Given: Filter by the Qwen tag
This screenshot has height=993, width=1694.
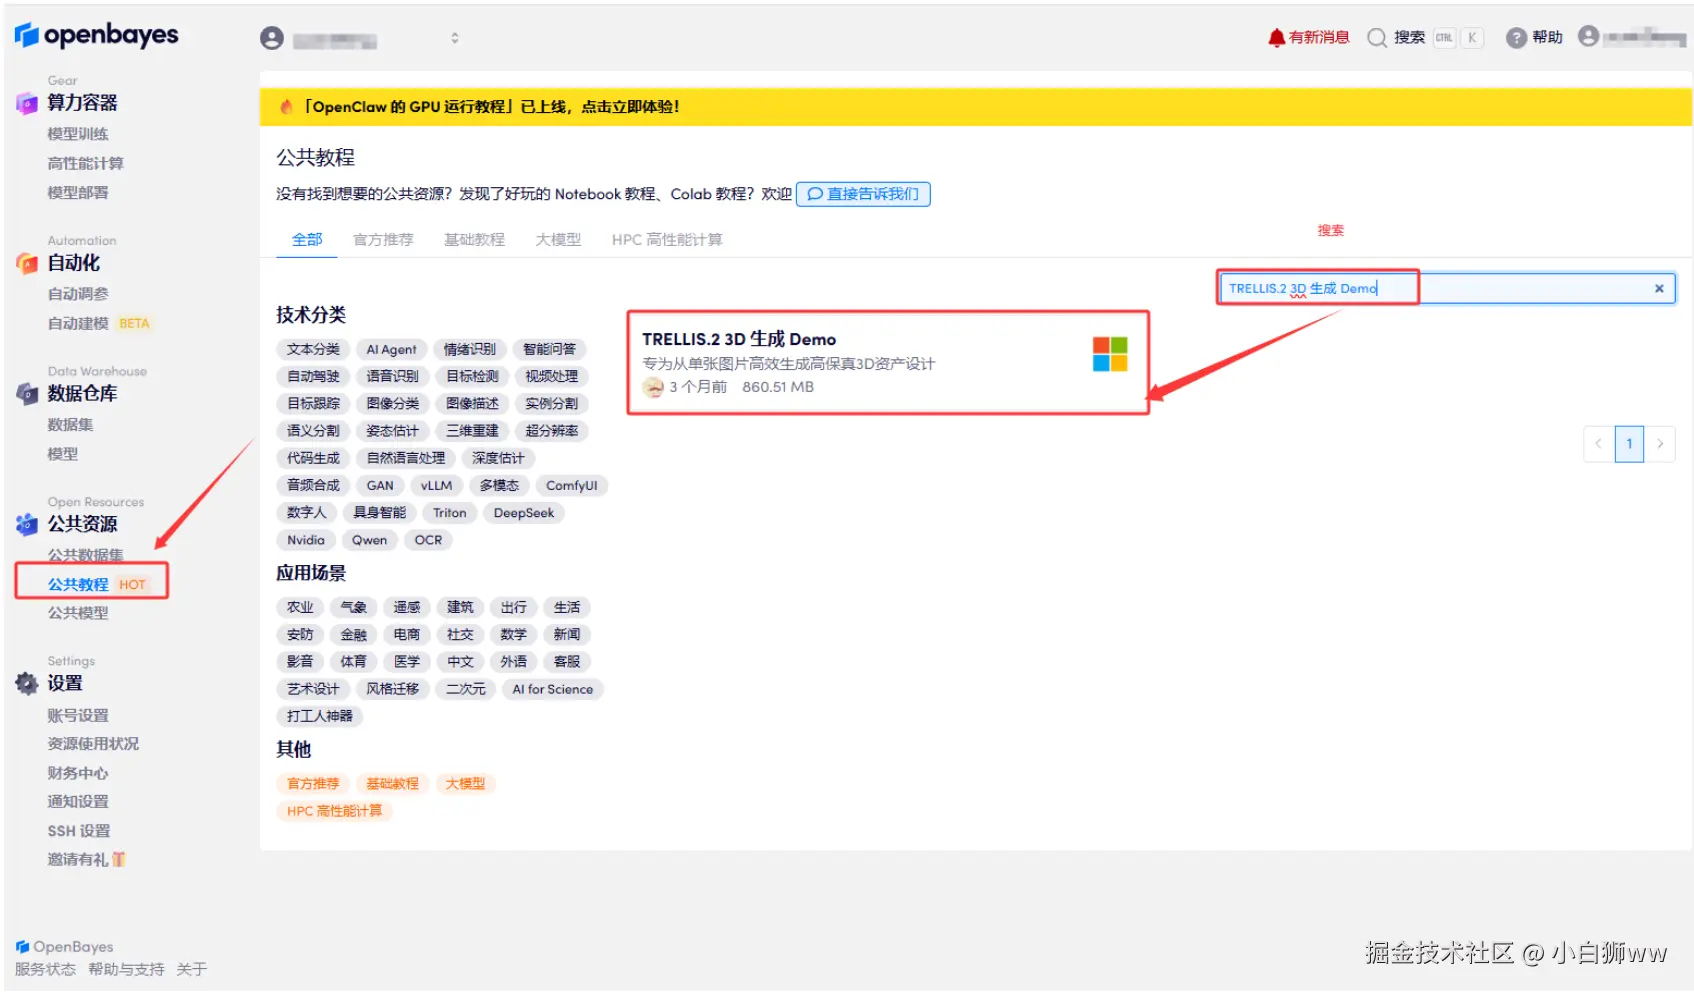Looking at the screenshot, I should (x=369, y=540).
